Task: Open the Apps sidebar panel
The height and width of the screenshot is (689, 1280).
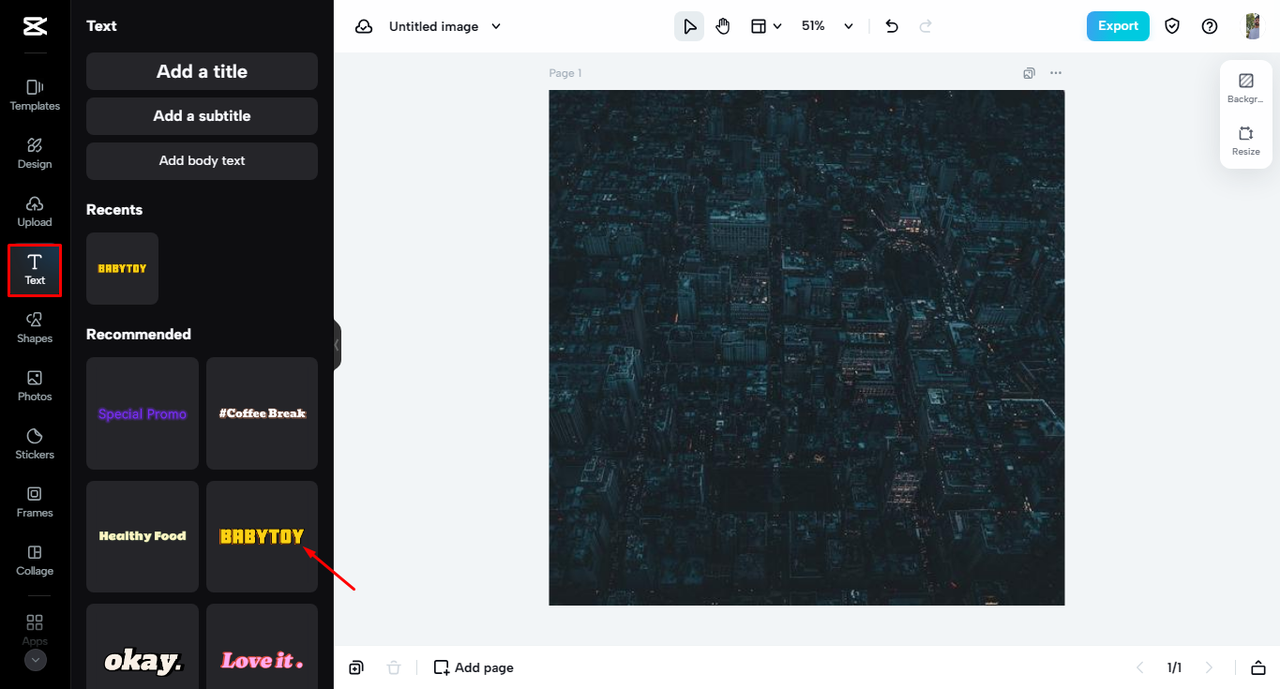Action: pos(35,629)
